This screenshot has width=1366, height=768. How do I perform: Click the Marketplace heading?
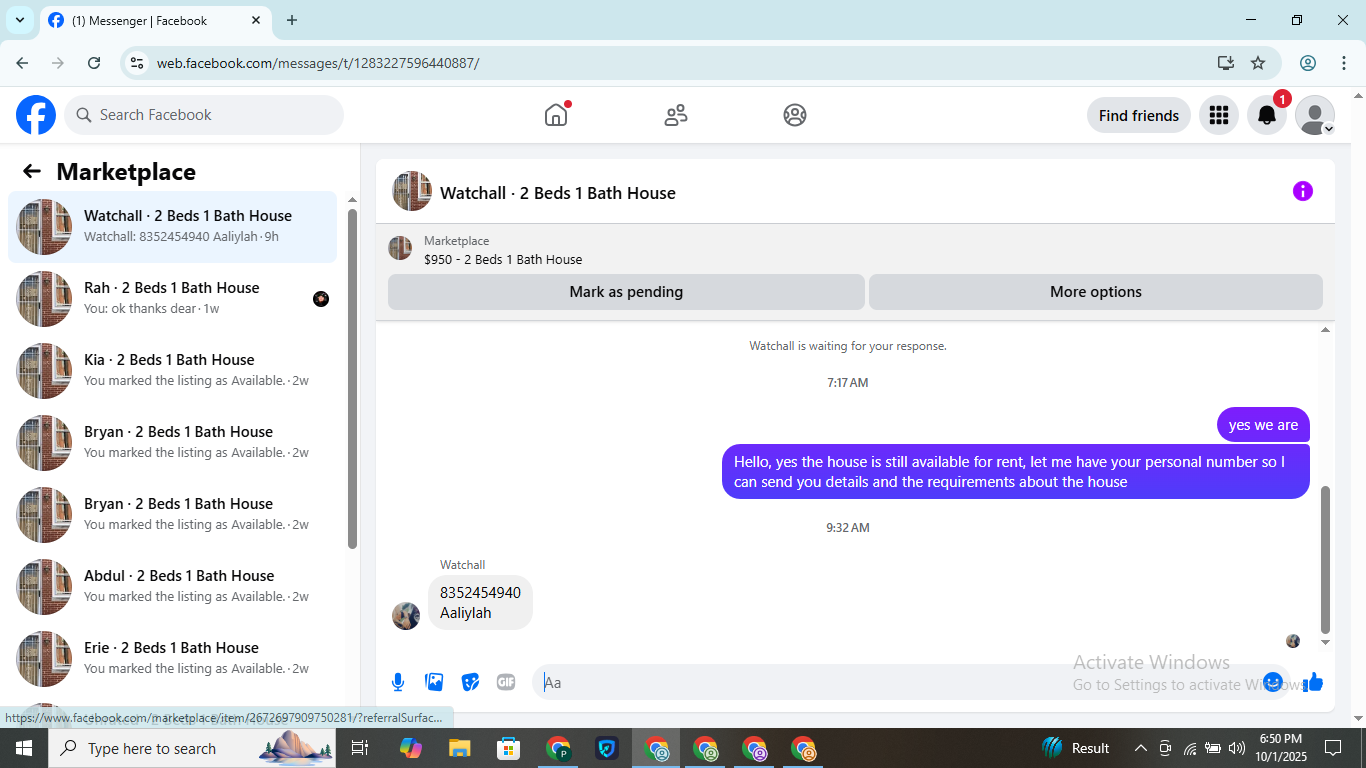[126, 172]
